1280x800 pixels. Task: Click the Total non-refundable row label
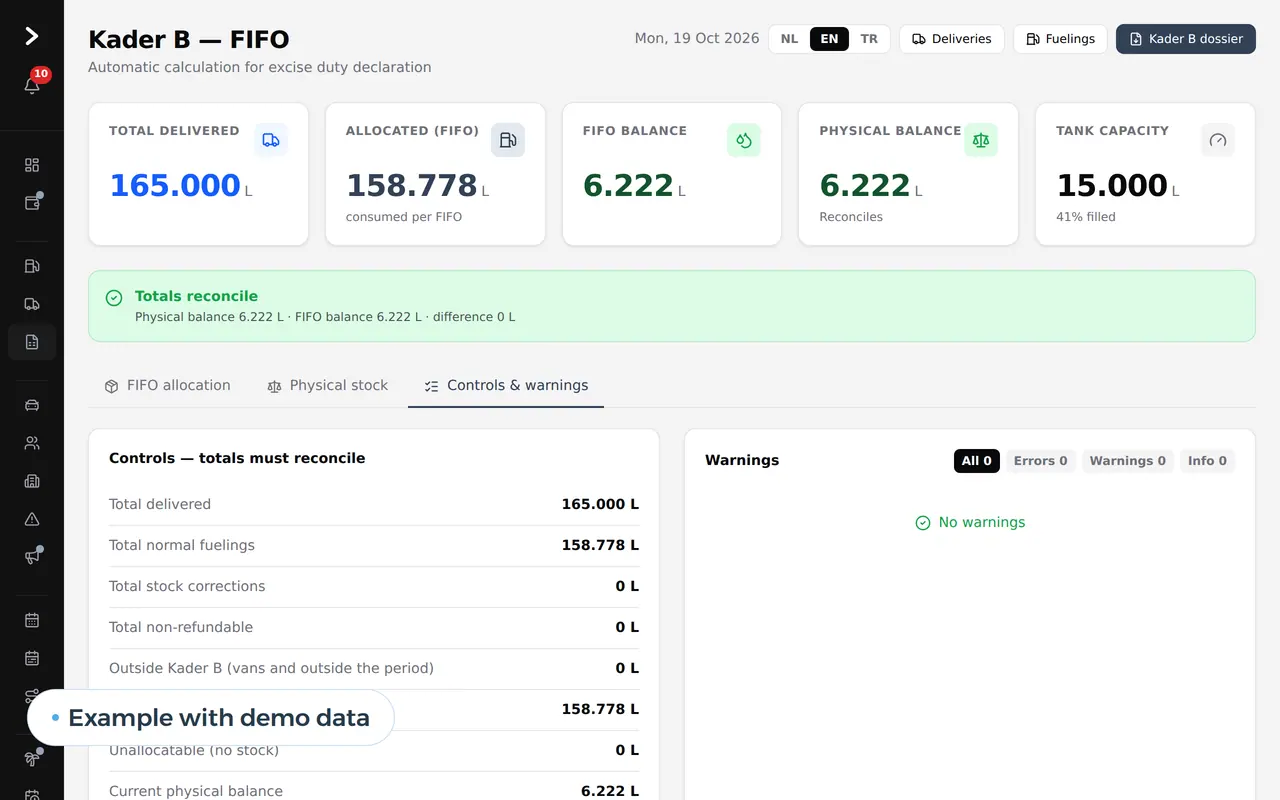[x=181, y=628]
